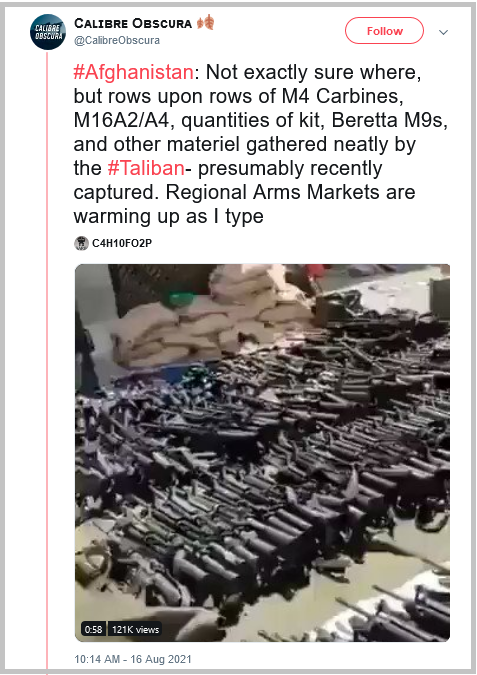
Task: Click the leaf emoji beside the name
Action: (206, 22)
